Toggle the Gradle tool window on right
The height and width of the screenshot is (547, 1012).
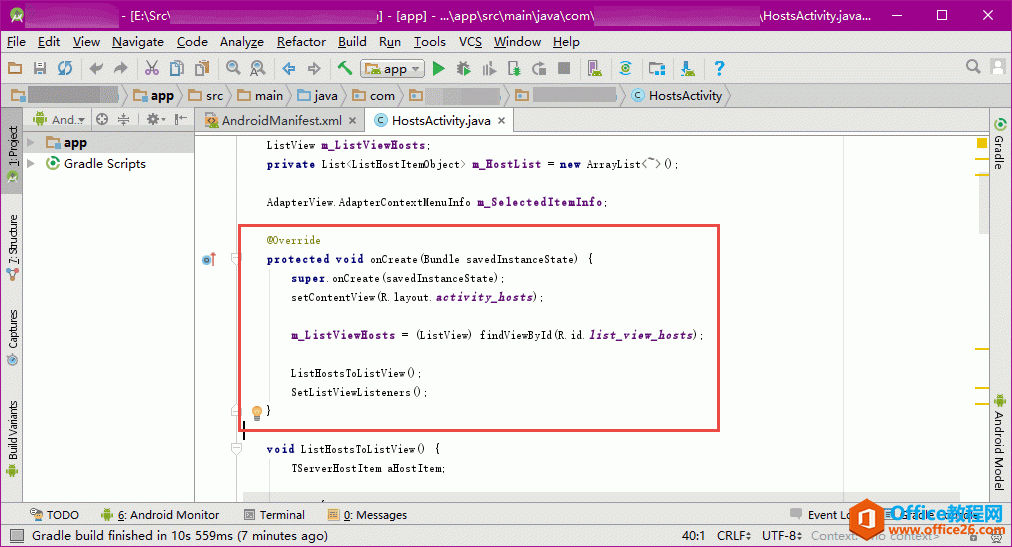[x=999, y=143]
